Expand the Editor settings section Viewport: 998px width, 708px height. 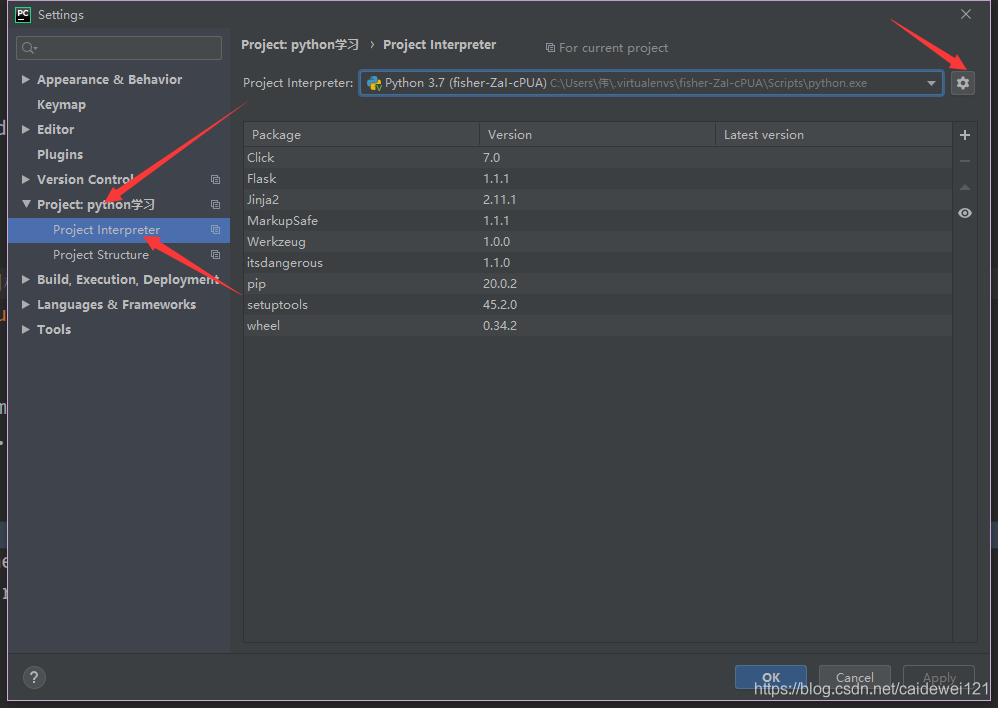tap(26, 130)
